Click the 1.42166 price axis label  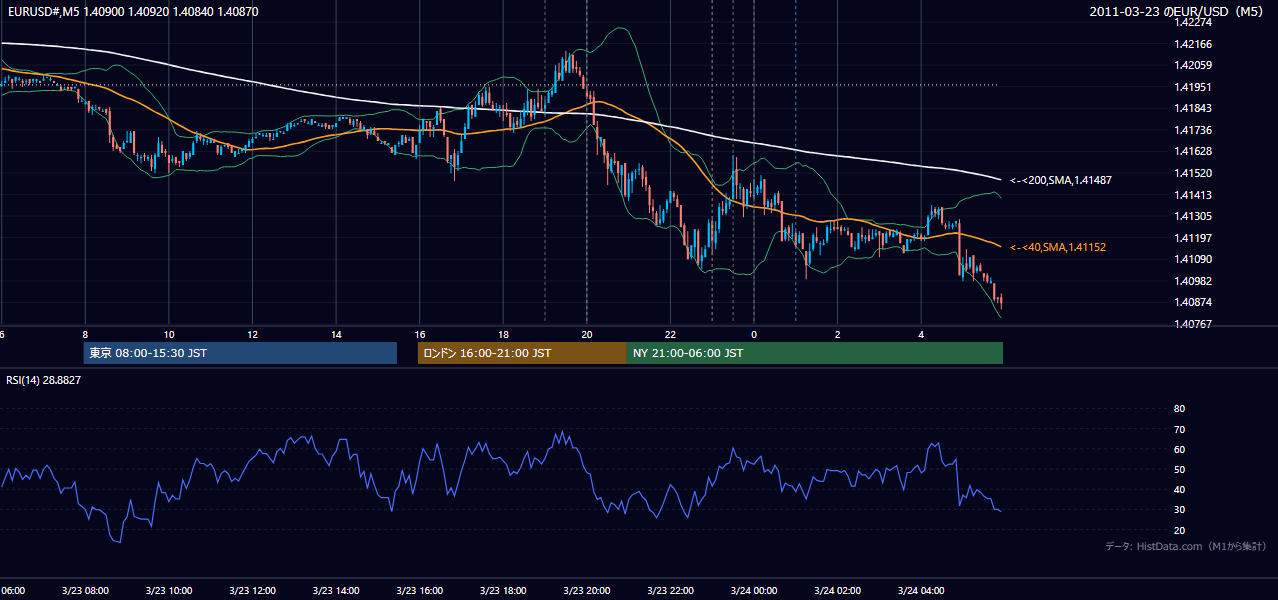coord(1193,44)
